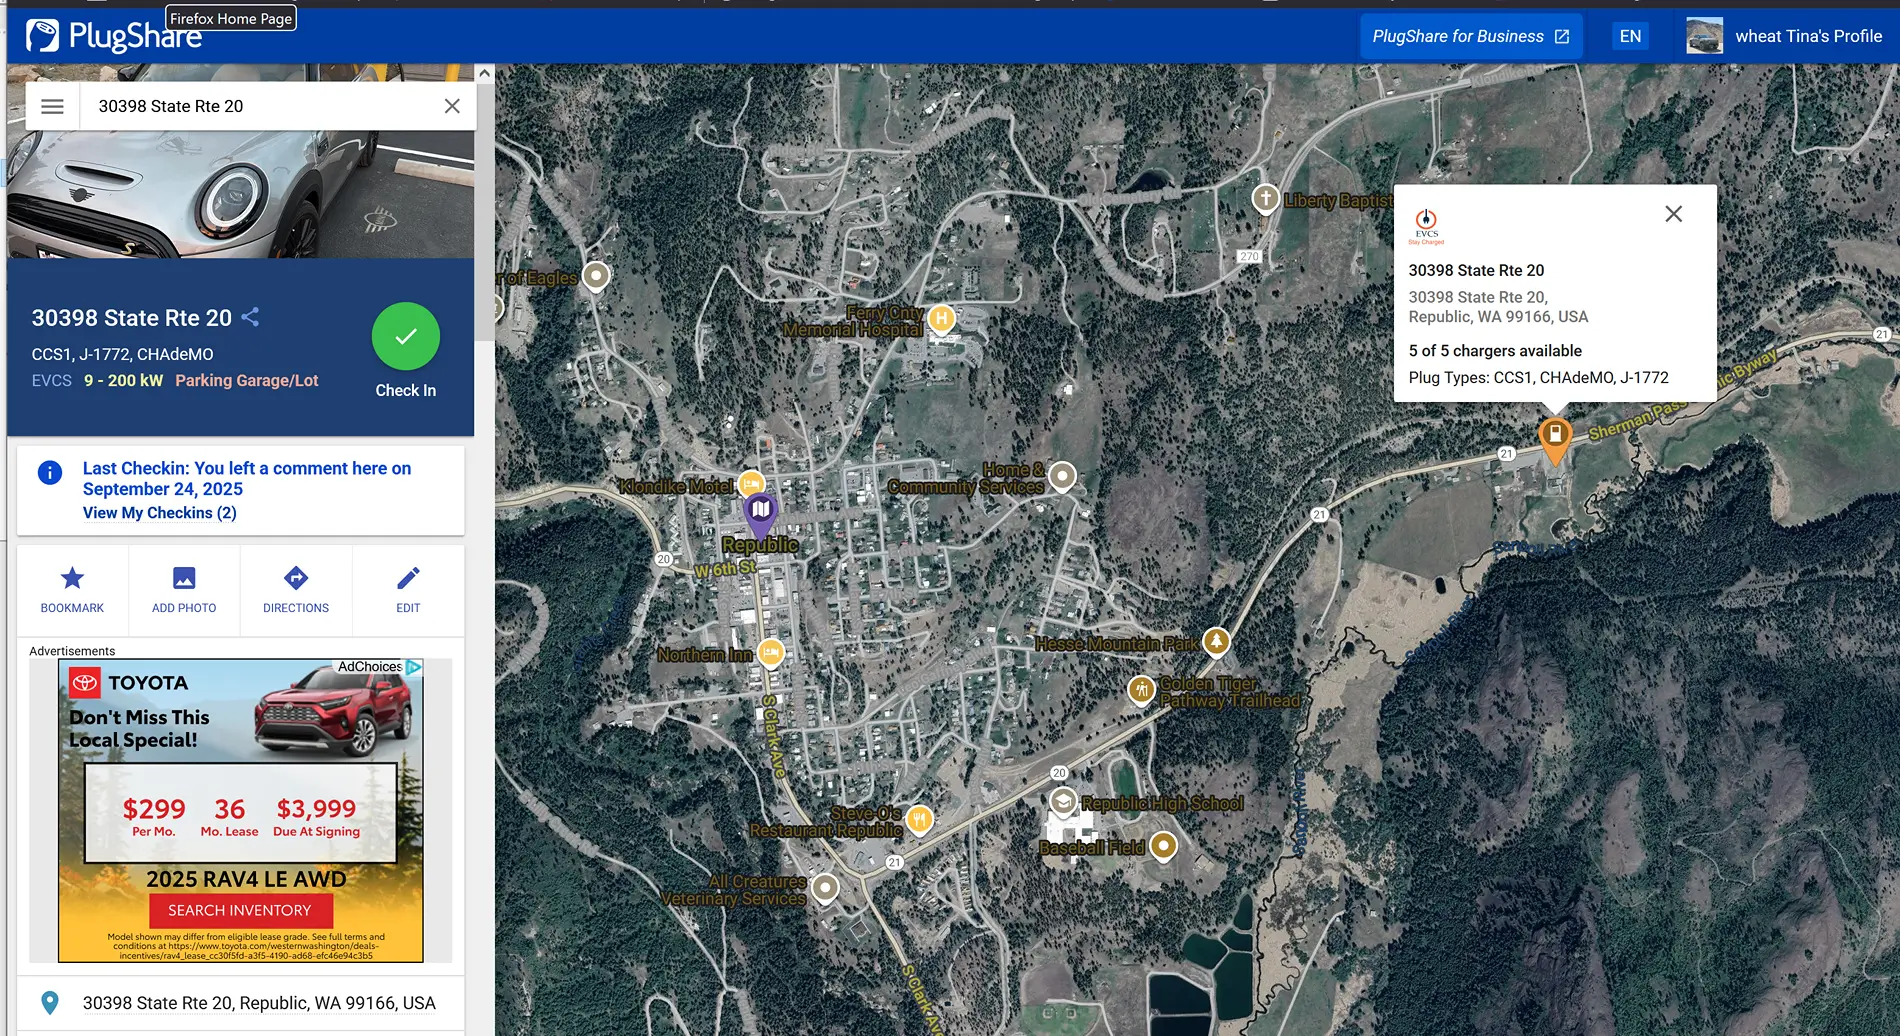Click the 9 - 200 kW power label
Image resolution: width=1900 pixels, height=1036 pixels.
[x=123, y=380]
